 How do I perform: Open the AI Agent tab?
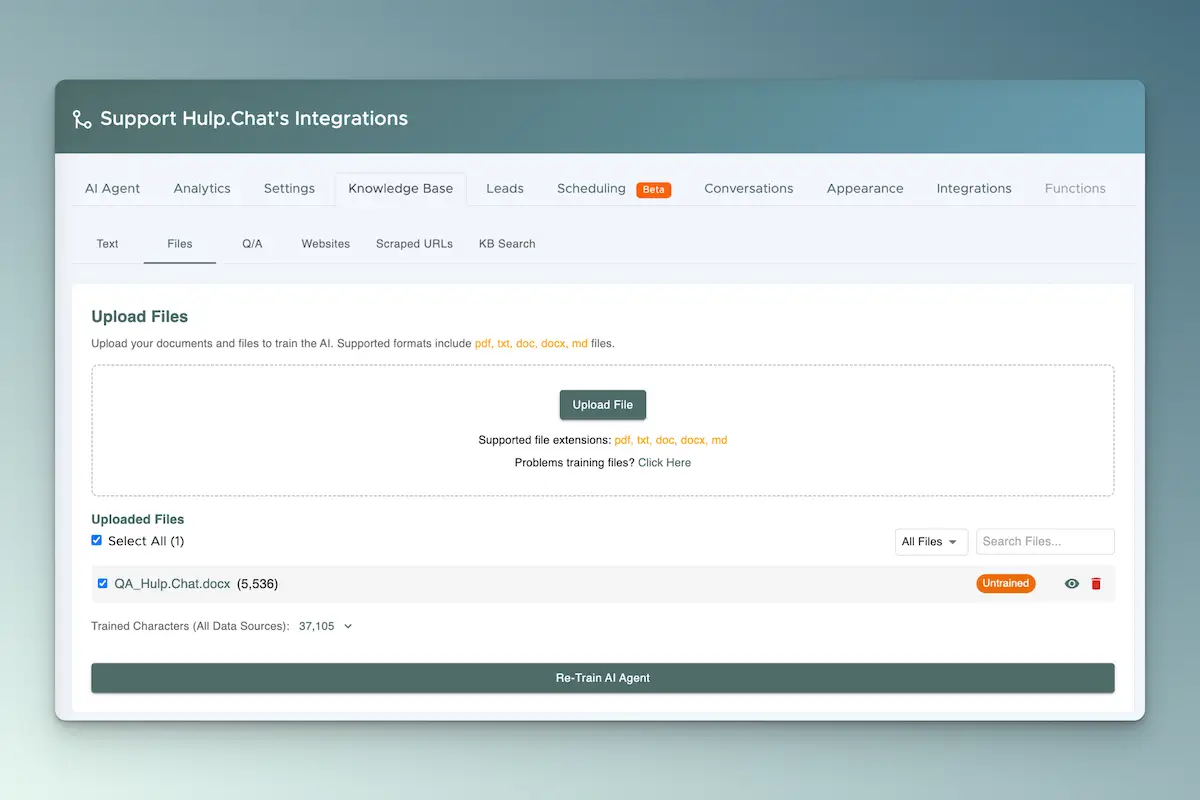(x=112, y=188)
